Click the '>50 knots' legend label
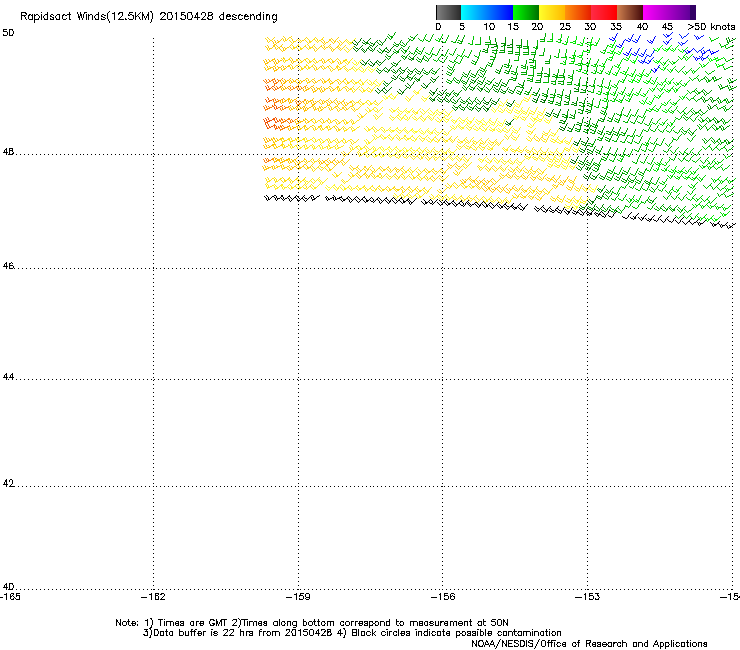This screenshot has height=650, width=740. tap(711, 27)
